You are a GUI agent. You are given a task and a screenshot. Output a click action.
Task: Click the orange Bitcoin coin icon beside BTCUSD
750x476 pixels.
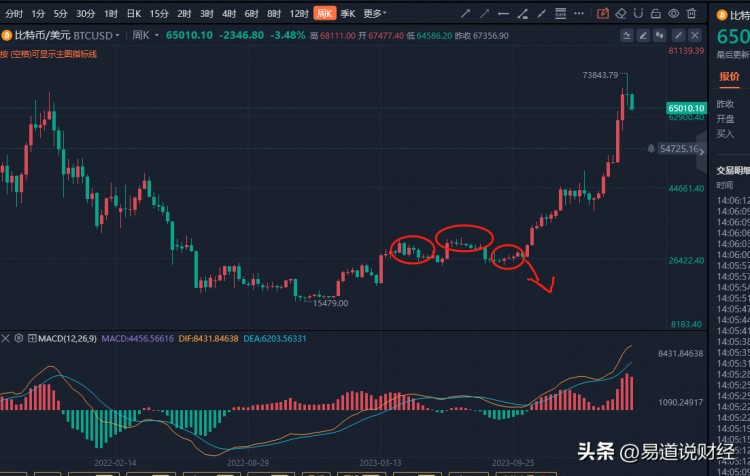pyautogui.click(x=7, y=35)
